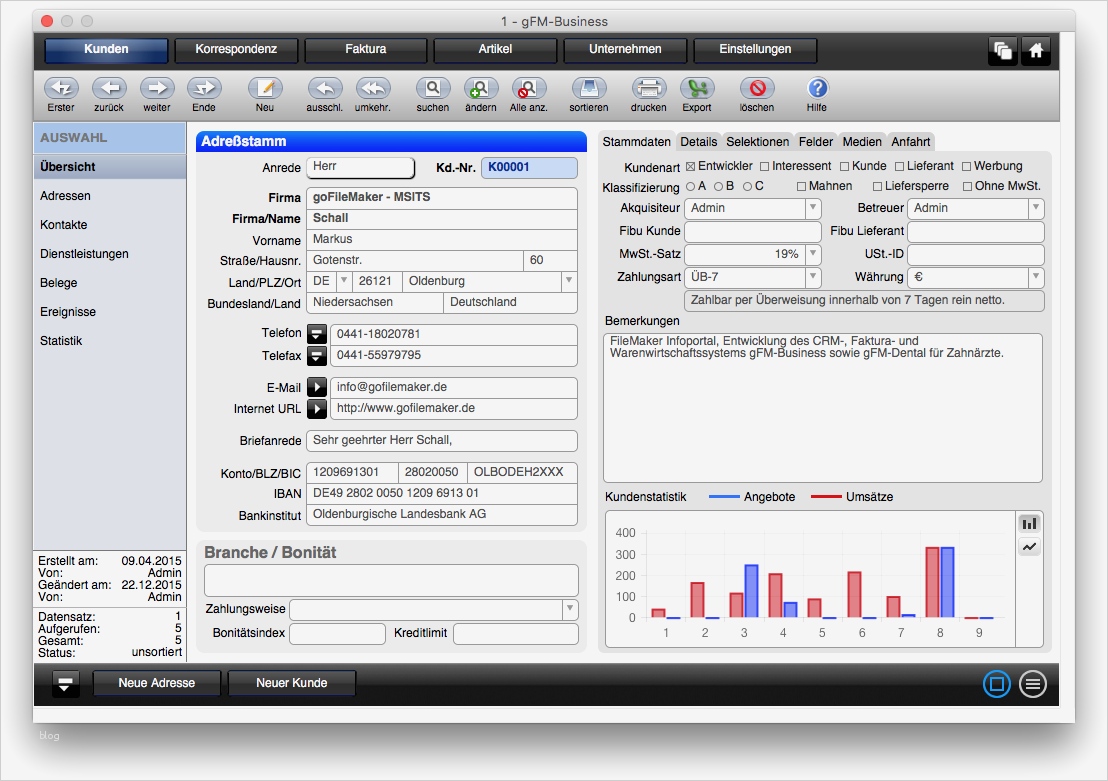Open the Währung currency dropdown
Image resolution: width=1108 pixels, height=781 pixels.
pos(1036,277)
